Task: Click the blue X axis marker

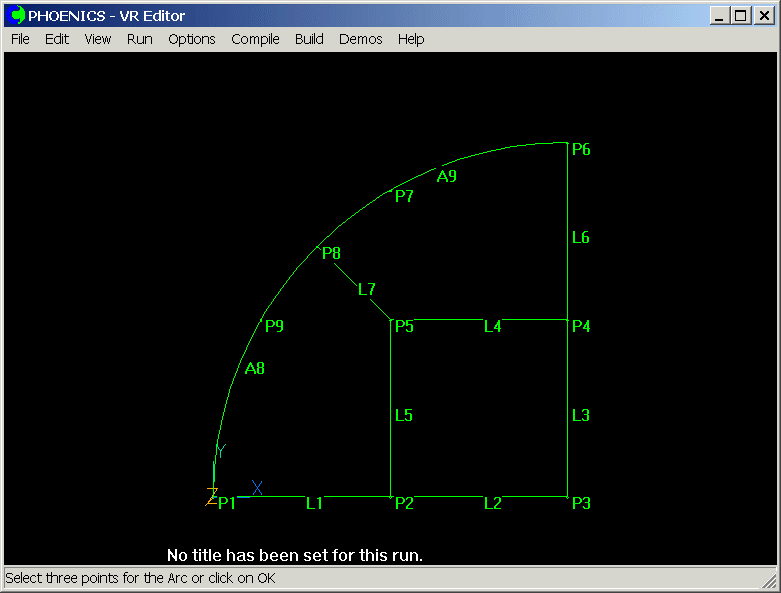Action: coord(257,488)
